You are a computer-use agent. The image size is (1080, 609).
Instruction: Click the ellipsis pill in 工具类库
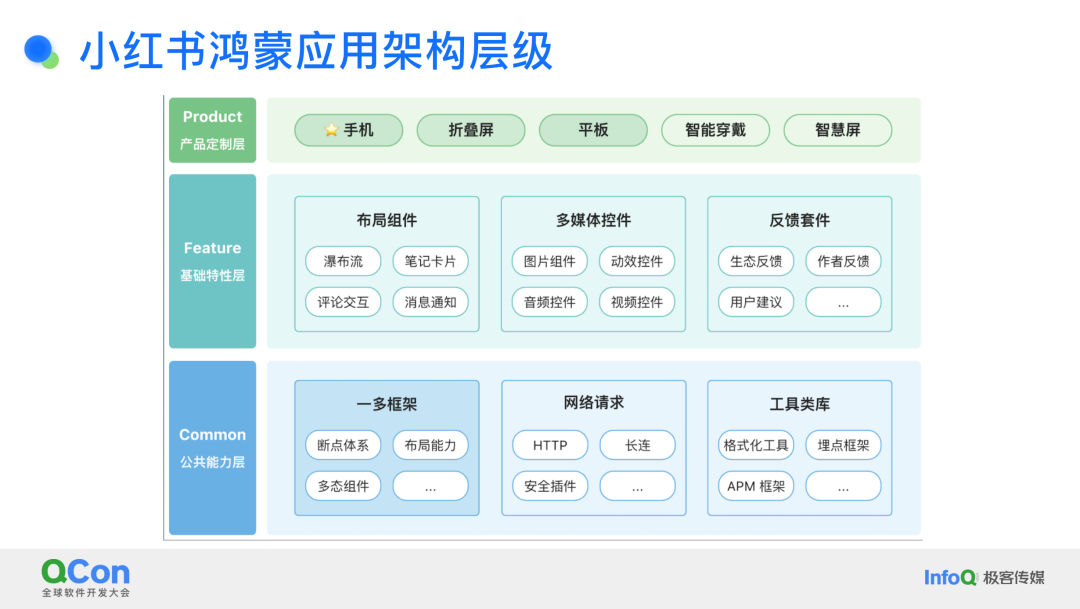[x=844, y=486]
